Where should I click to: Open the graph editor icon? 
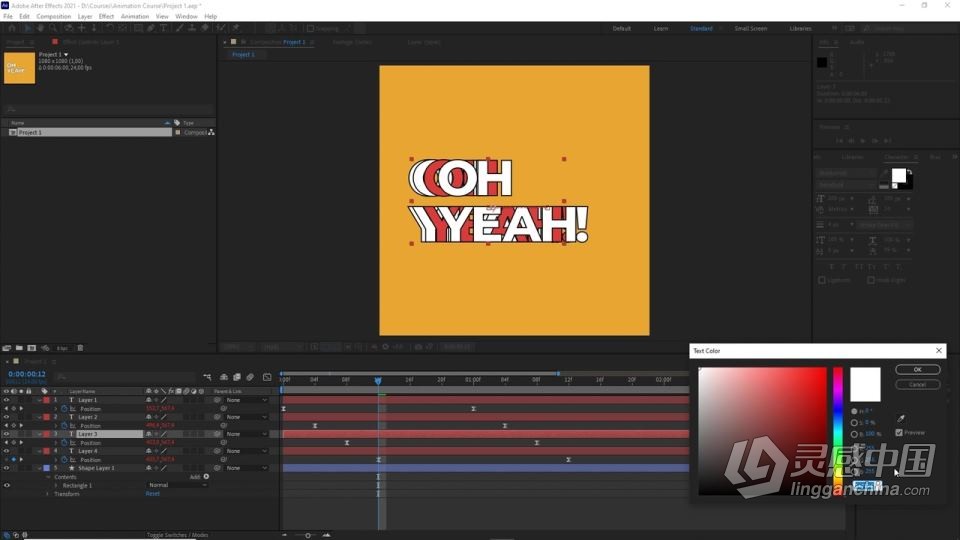click(x=267, y=377)
